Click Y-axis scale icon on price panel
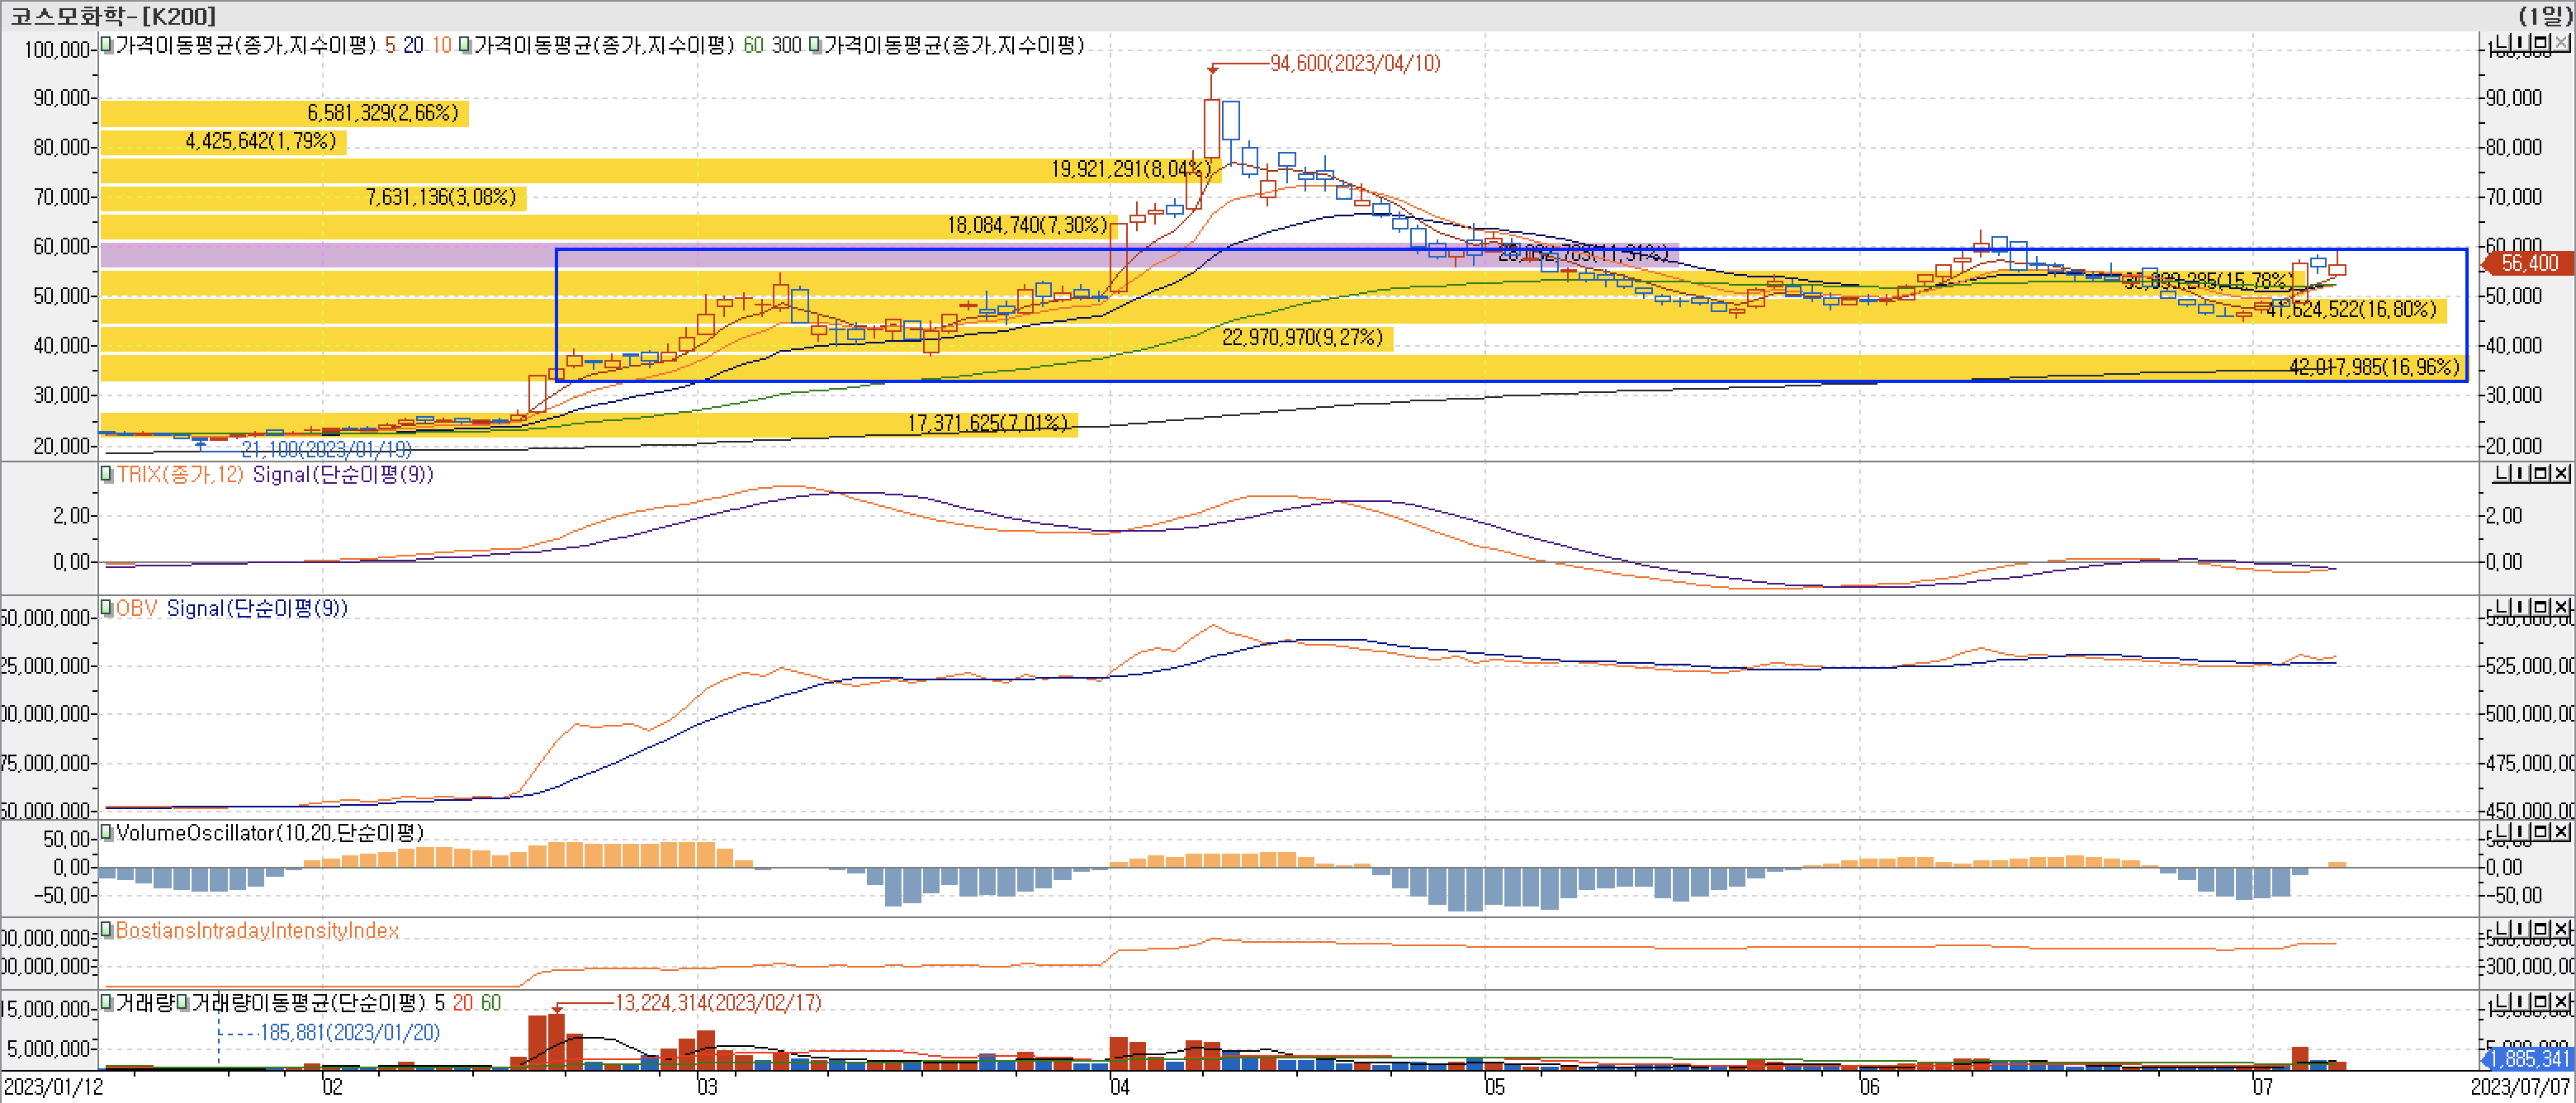This screenshot has width=2576, height=1103. 2502,43
